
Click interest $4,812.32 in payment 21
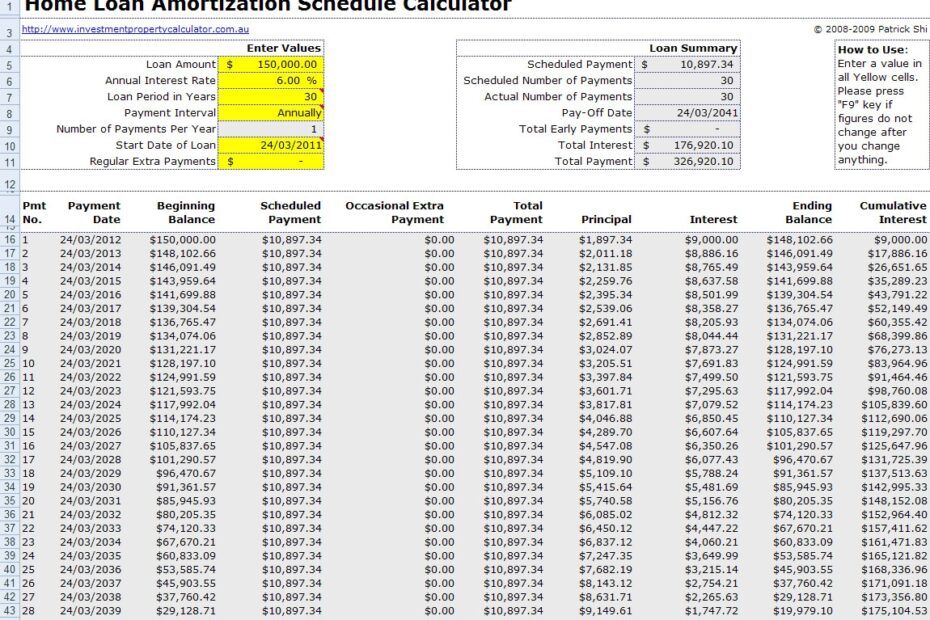tap(711, 514)
